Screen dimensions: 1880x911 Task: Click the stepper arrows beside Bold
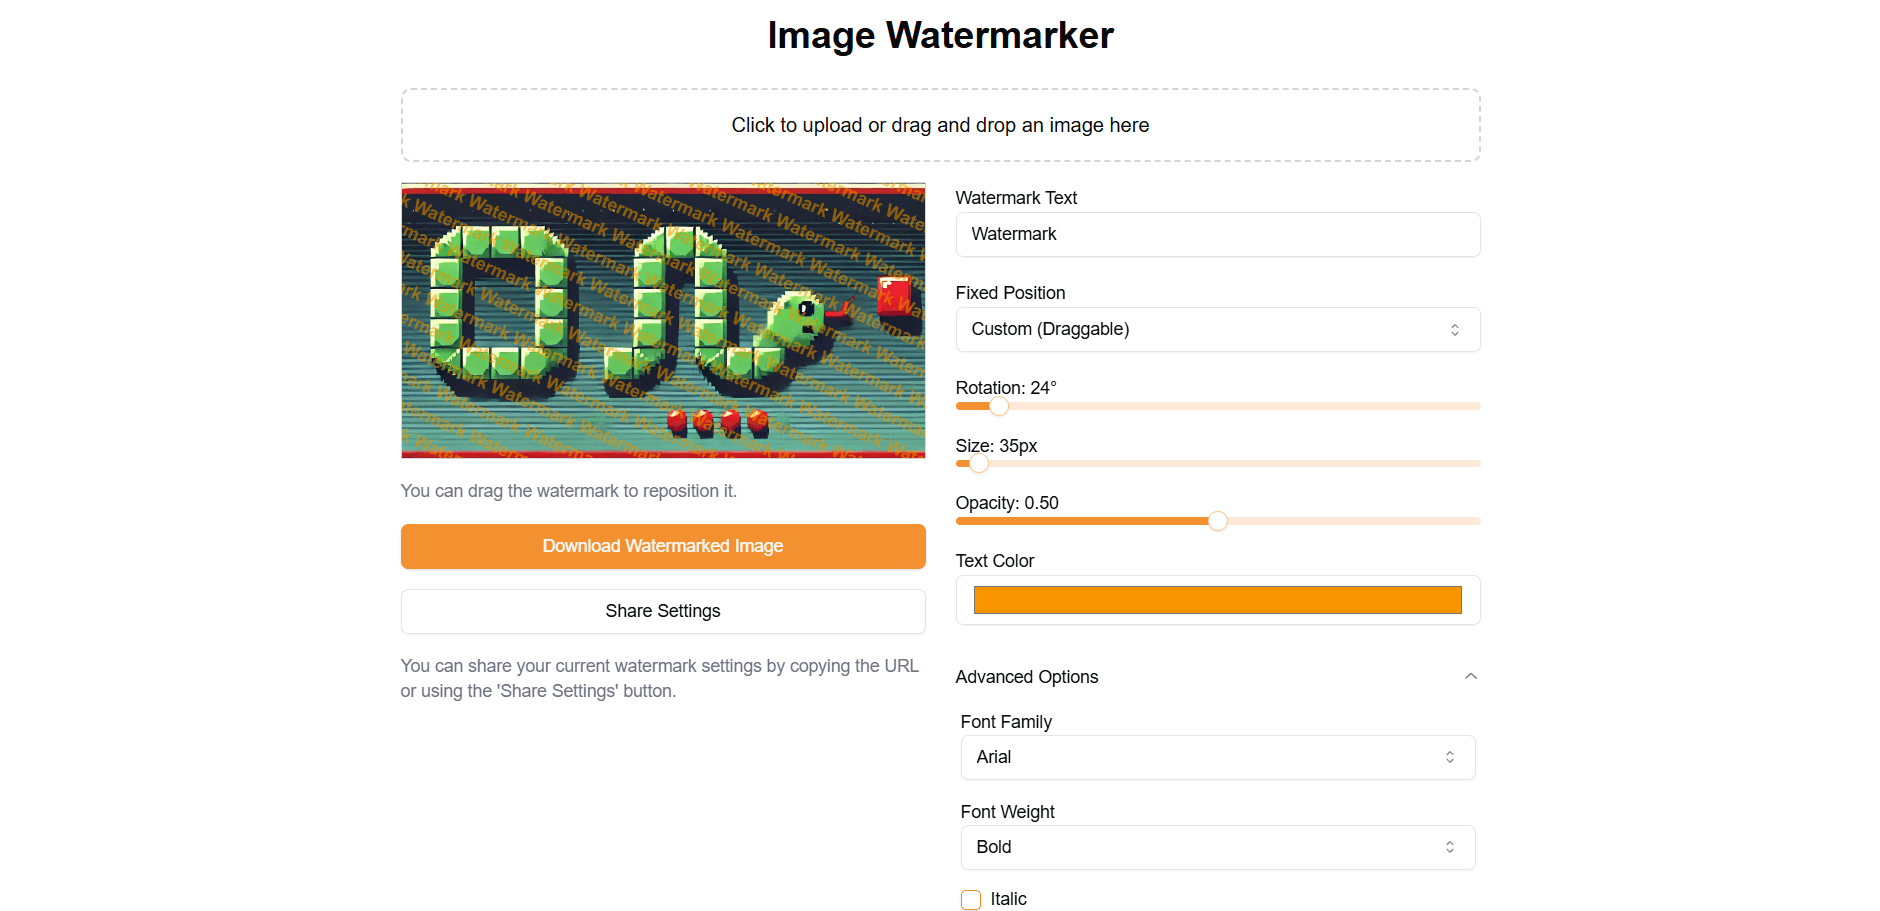click(x=1449, y=847)
